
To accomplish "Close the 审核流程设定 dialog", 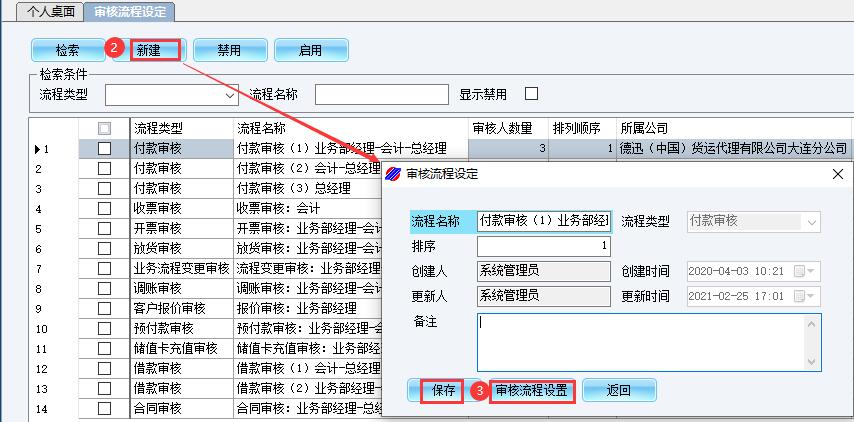I will point(838,174).
